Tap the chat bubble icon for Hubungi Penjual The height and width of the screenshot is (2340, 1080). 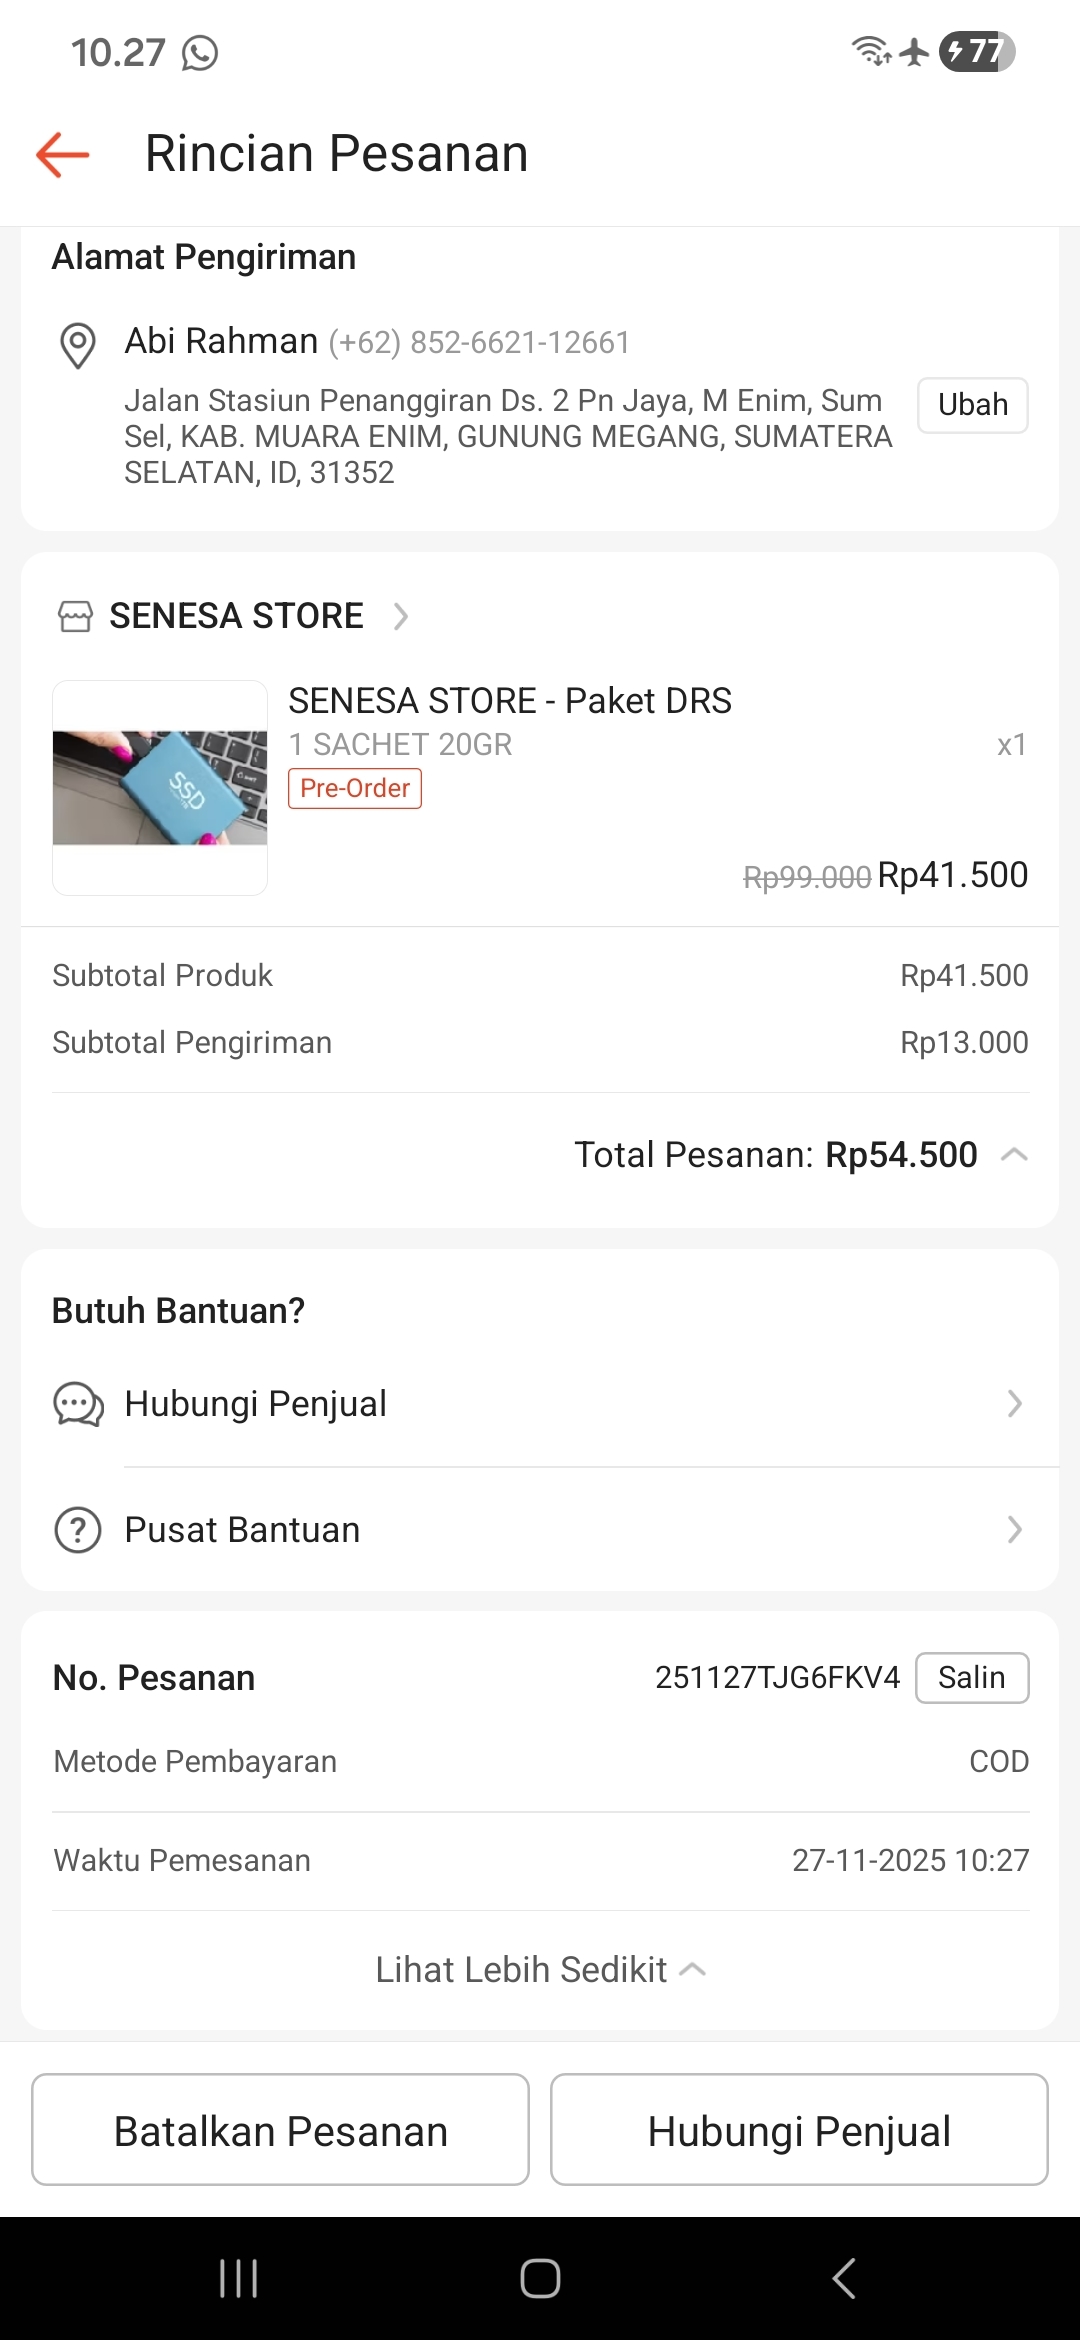[78, 1404]
